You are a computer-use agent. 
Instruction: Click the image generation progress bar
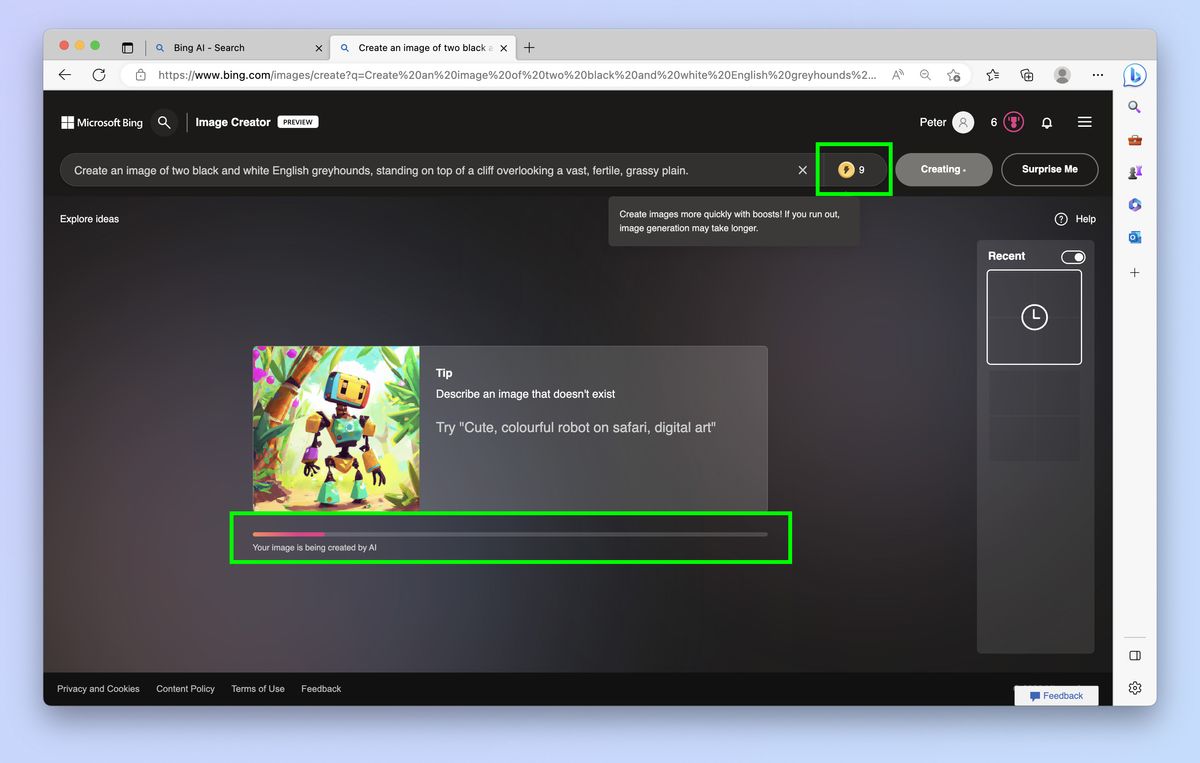tap(511, 534)
